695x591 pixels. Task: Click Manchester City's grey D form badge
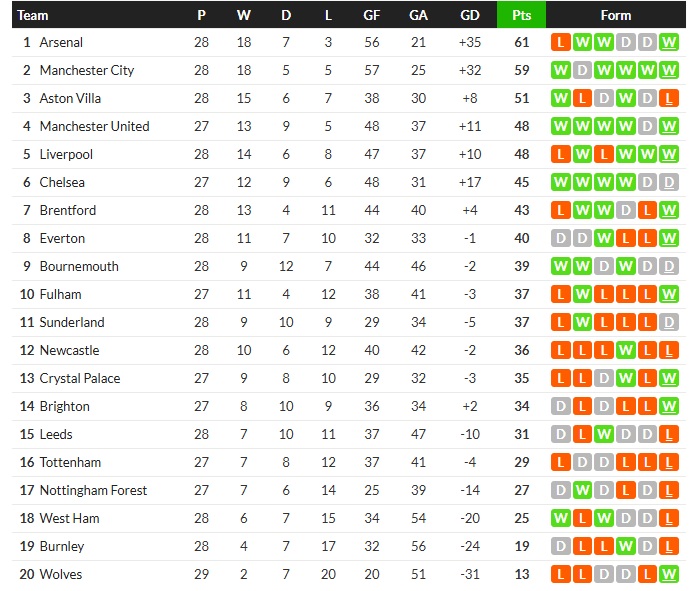coord(582,71)
